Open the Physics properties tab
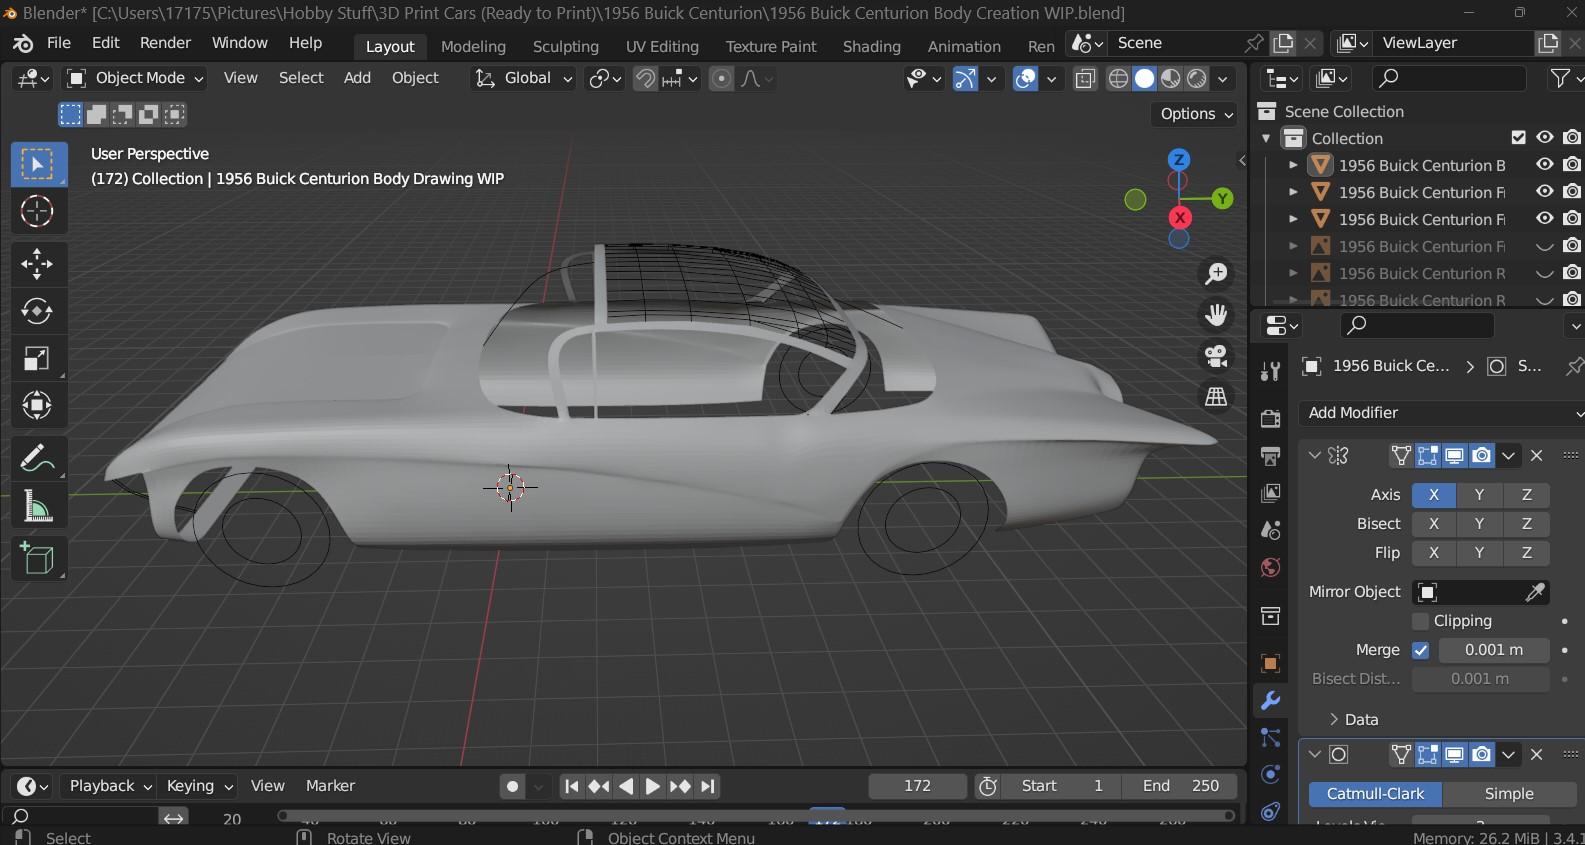The image size is (1585, 845). [x=1271, y=774]
